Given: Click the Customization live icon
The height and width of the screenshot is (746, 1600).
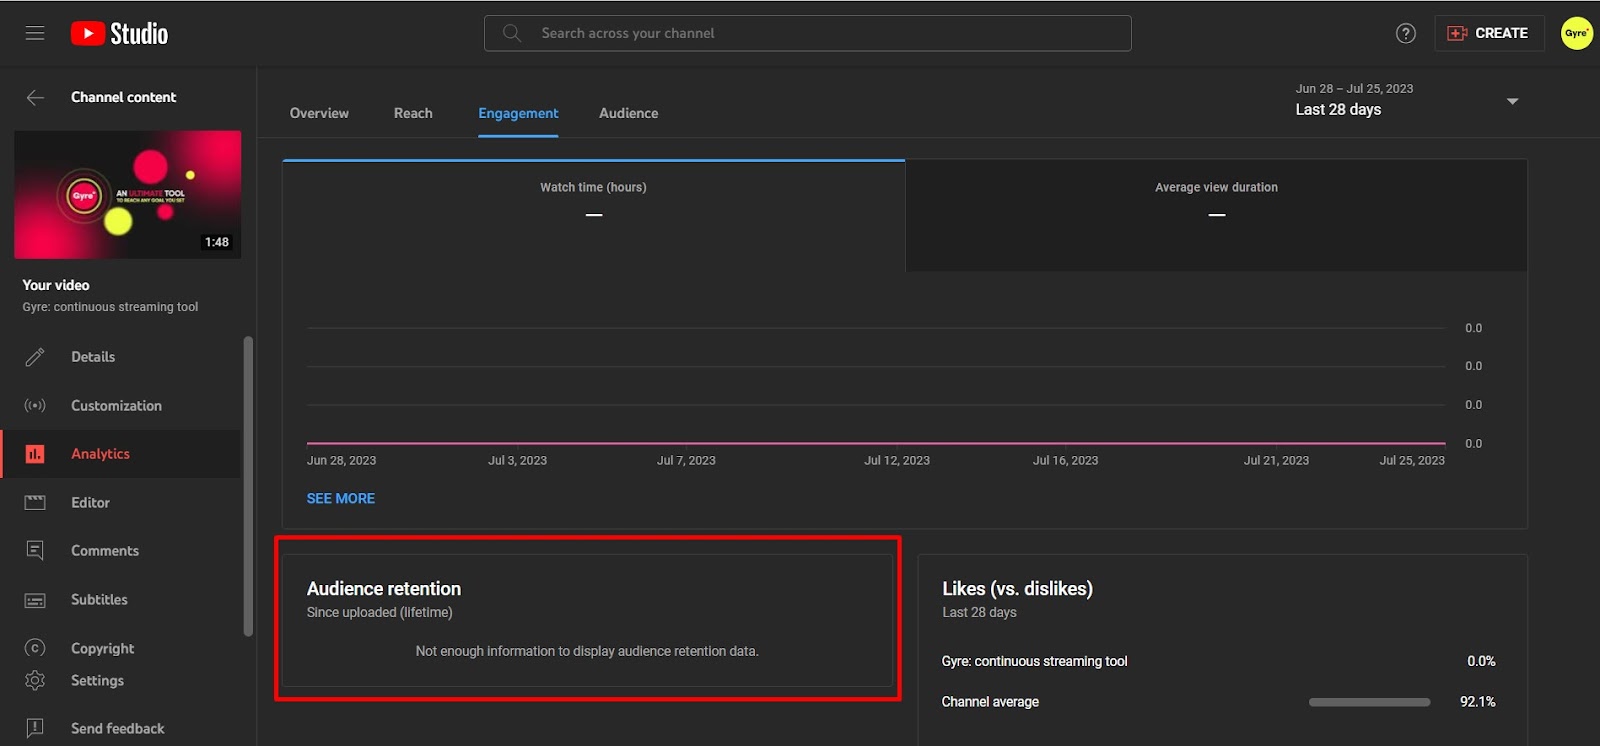Looking at the screenshot, I should coord(35,405).
